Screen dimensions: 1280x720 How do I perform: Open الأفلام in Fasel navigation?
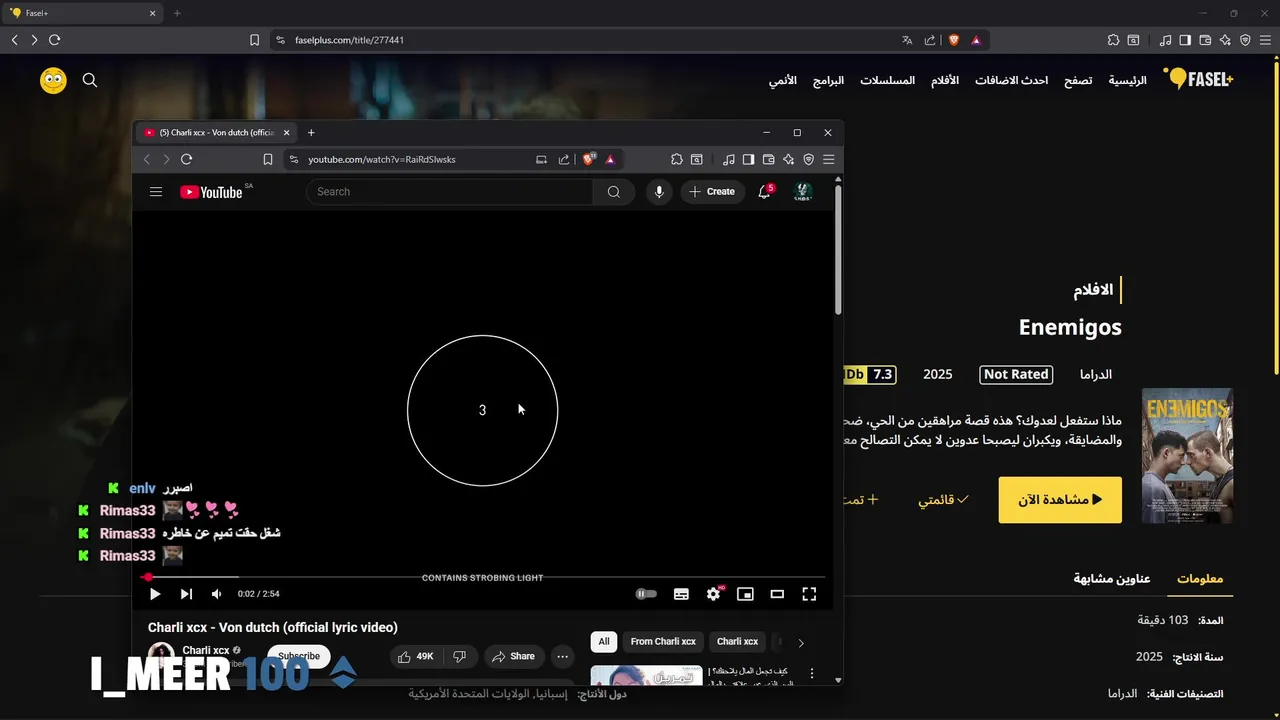click(945, 80)
